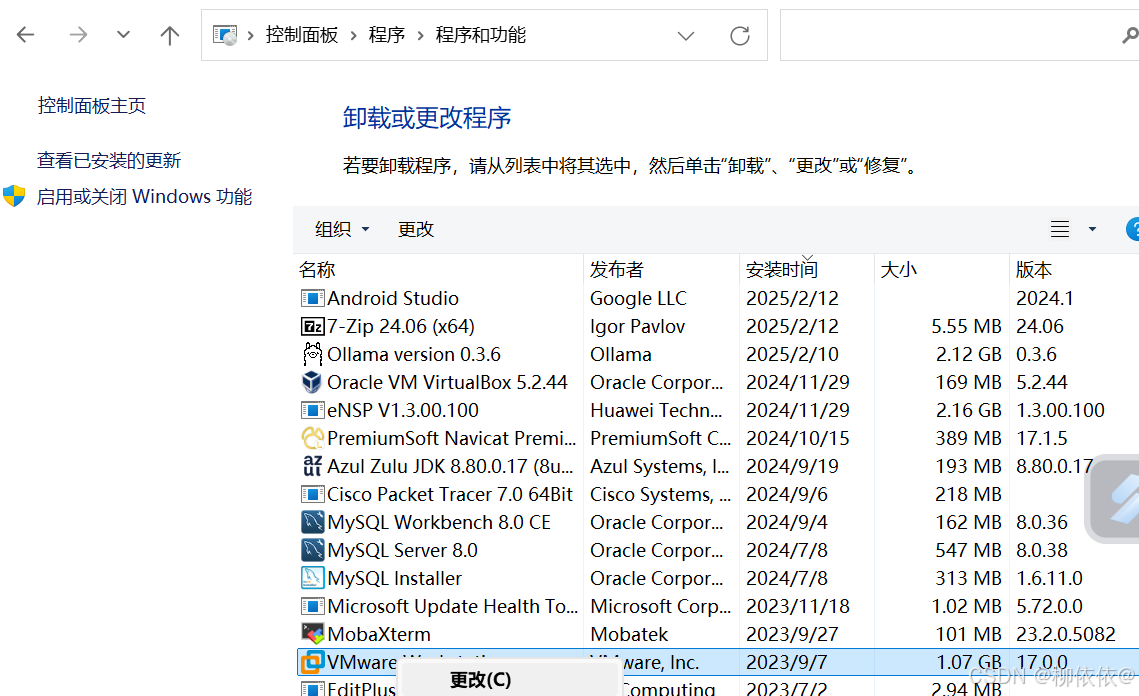The width and height of the screenshot is (1139, 696).
Task: Click the 卸载或更改程序 heading
Action: pyautogui.click(x=427, y=118)
